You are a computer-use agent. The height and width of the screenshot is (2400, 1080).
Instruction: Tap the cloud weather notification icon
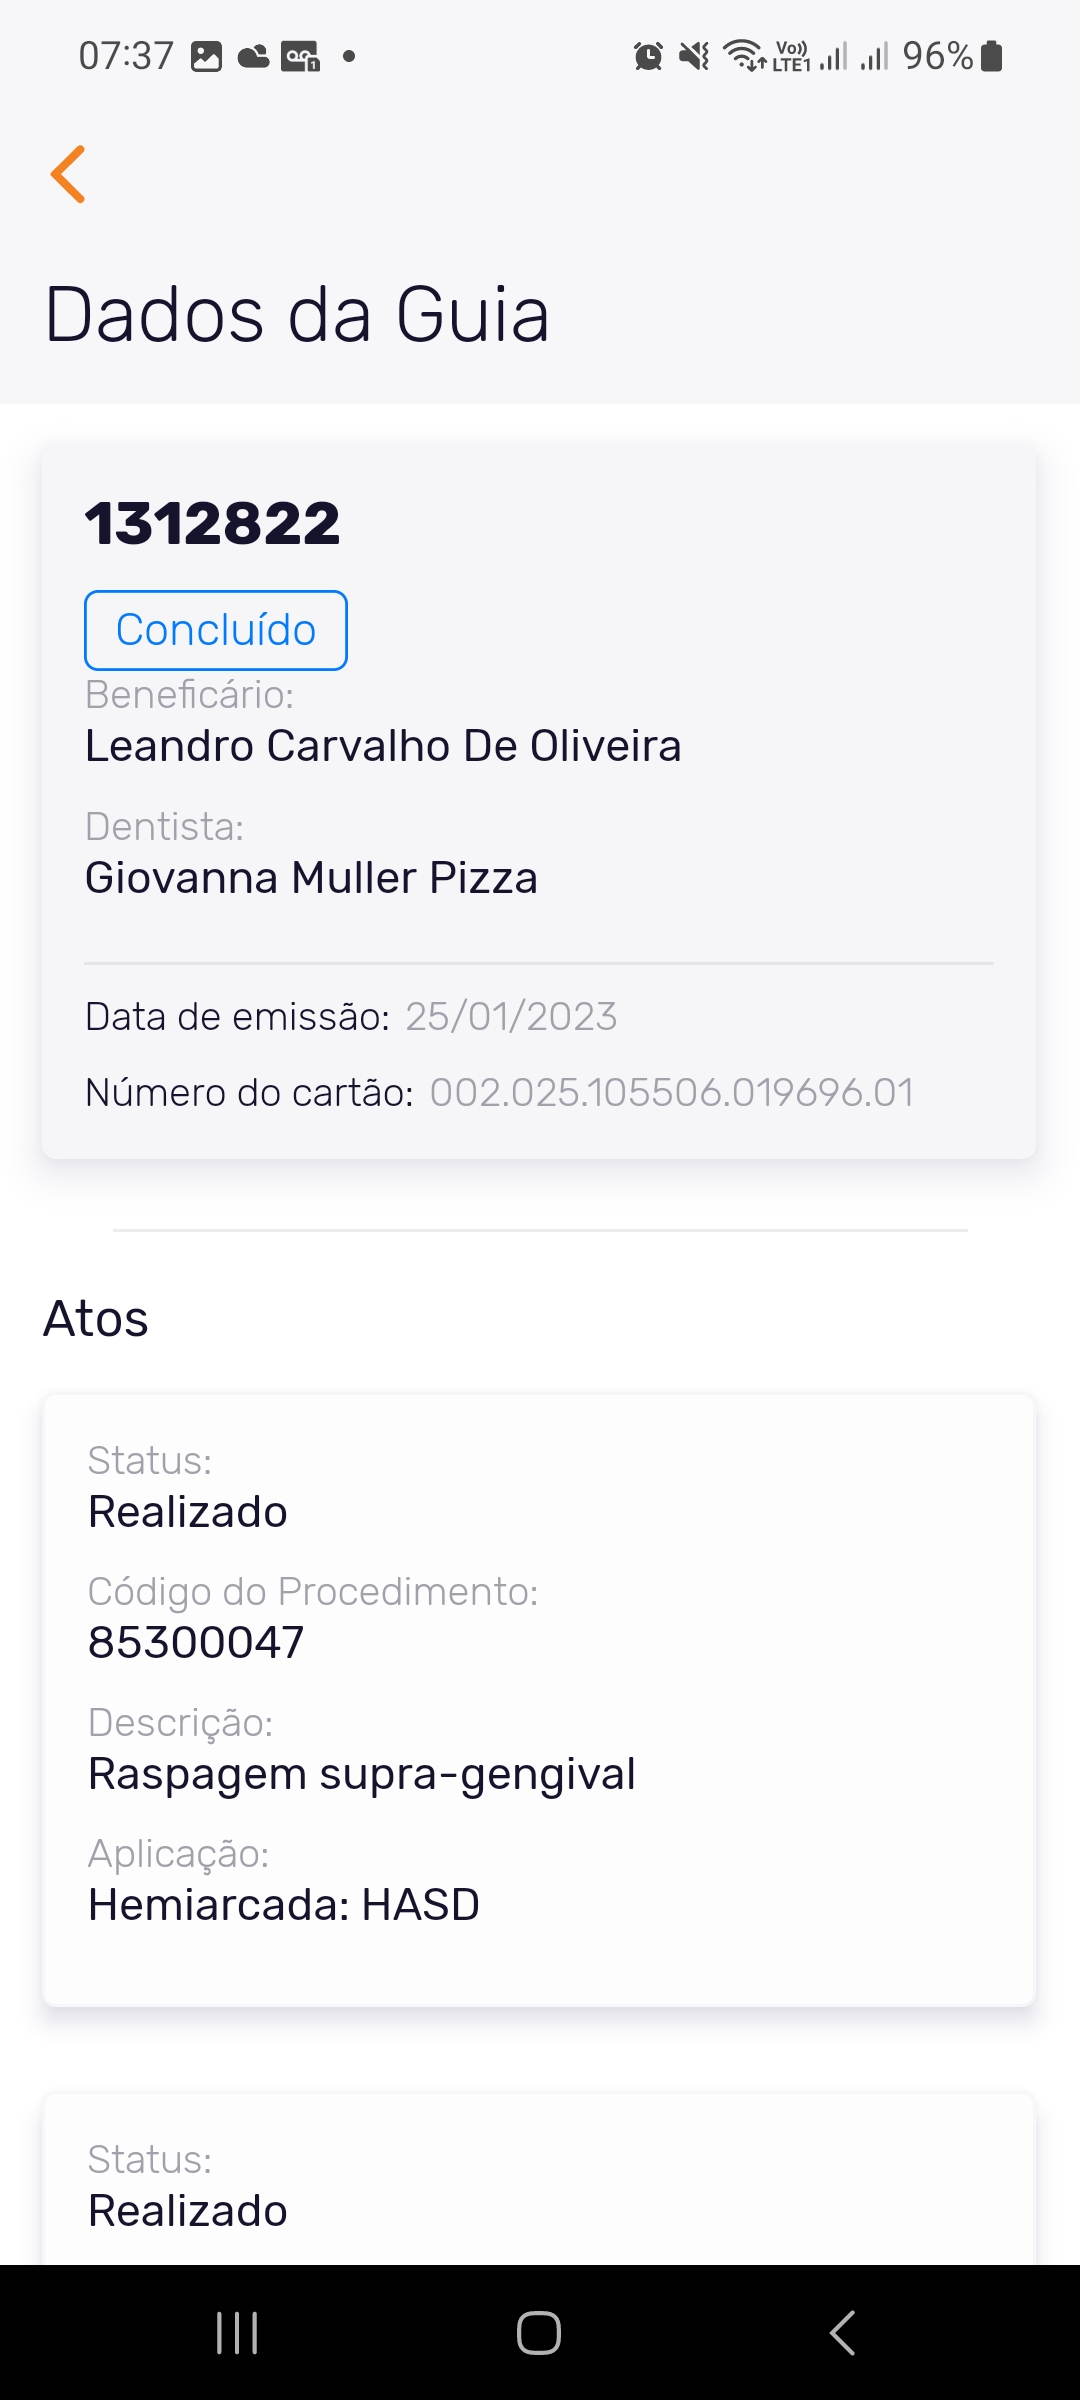click(253, 56)
